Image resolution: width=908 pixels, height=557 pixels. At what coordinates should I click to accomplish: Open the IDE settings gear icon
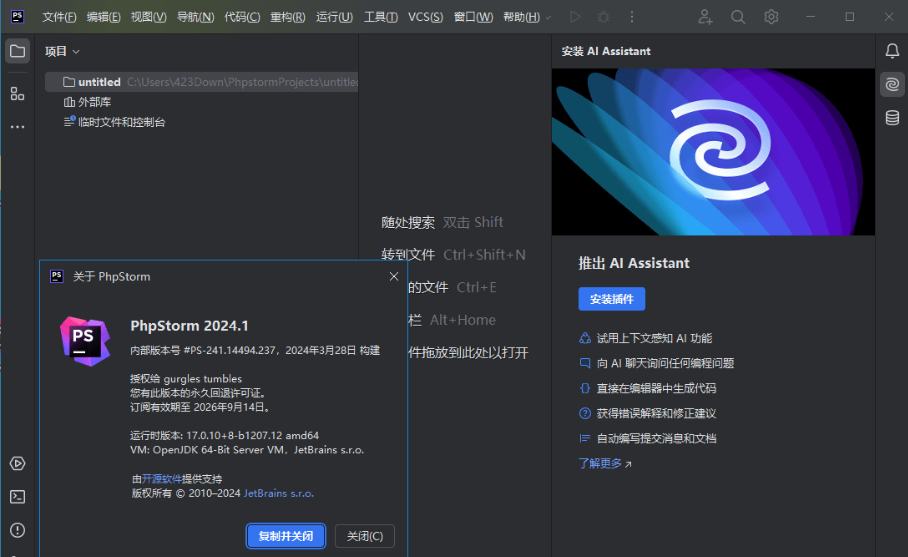(771, 17)
